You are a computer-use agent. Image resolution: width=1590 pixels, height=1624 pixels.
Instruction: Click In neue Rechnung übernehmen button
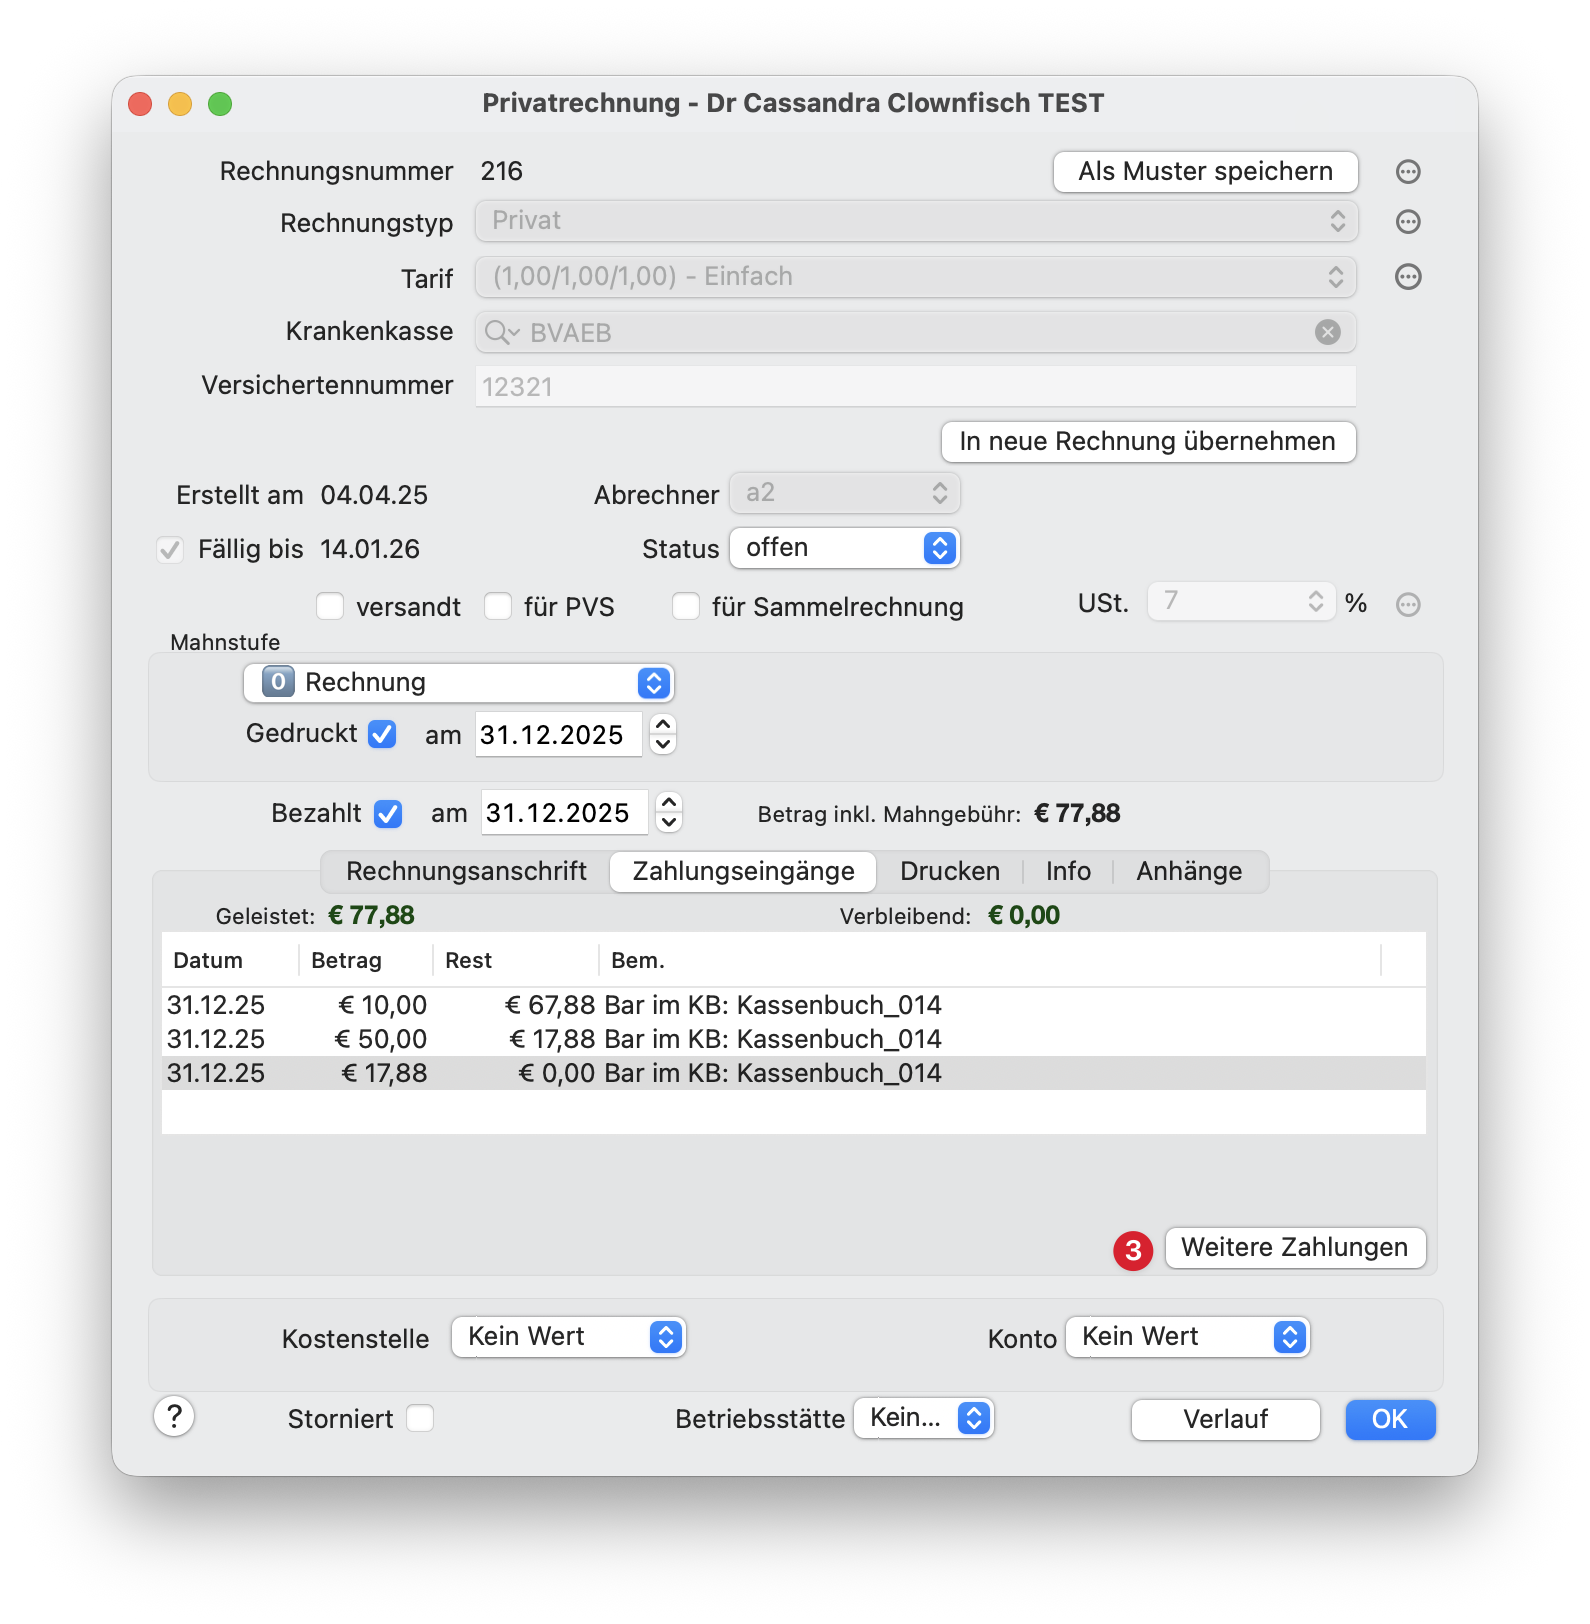point(1149,442)
